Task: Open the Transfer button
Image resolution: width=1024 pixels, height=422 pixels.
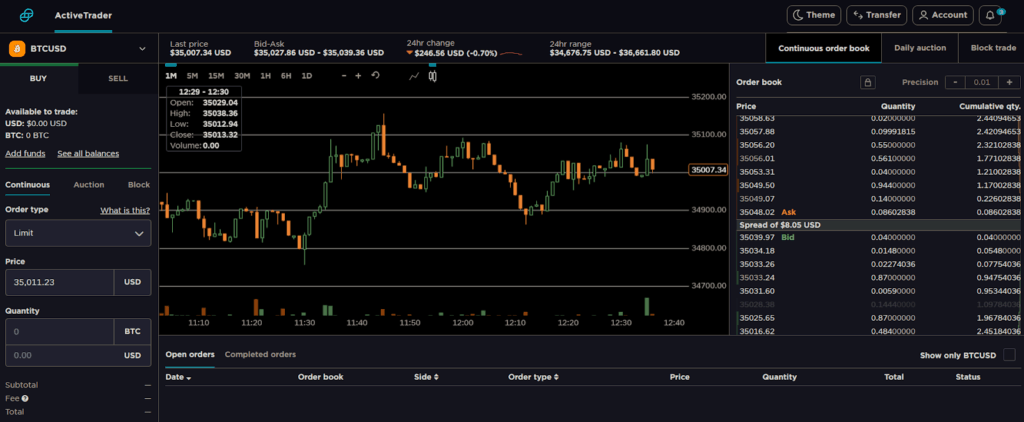Action: tap(876, 15)
